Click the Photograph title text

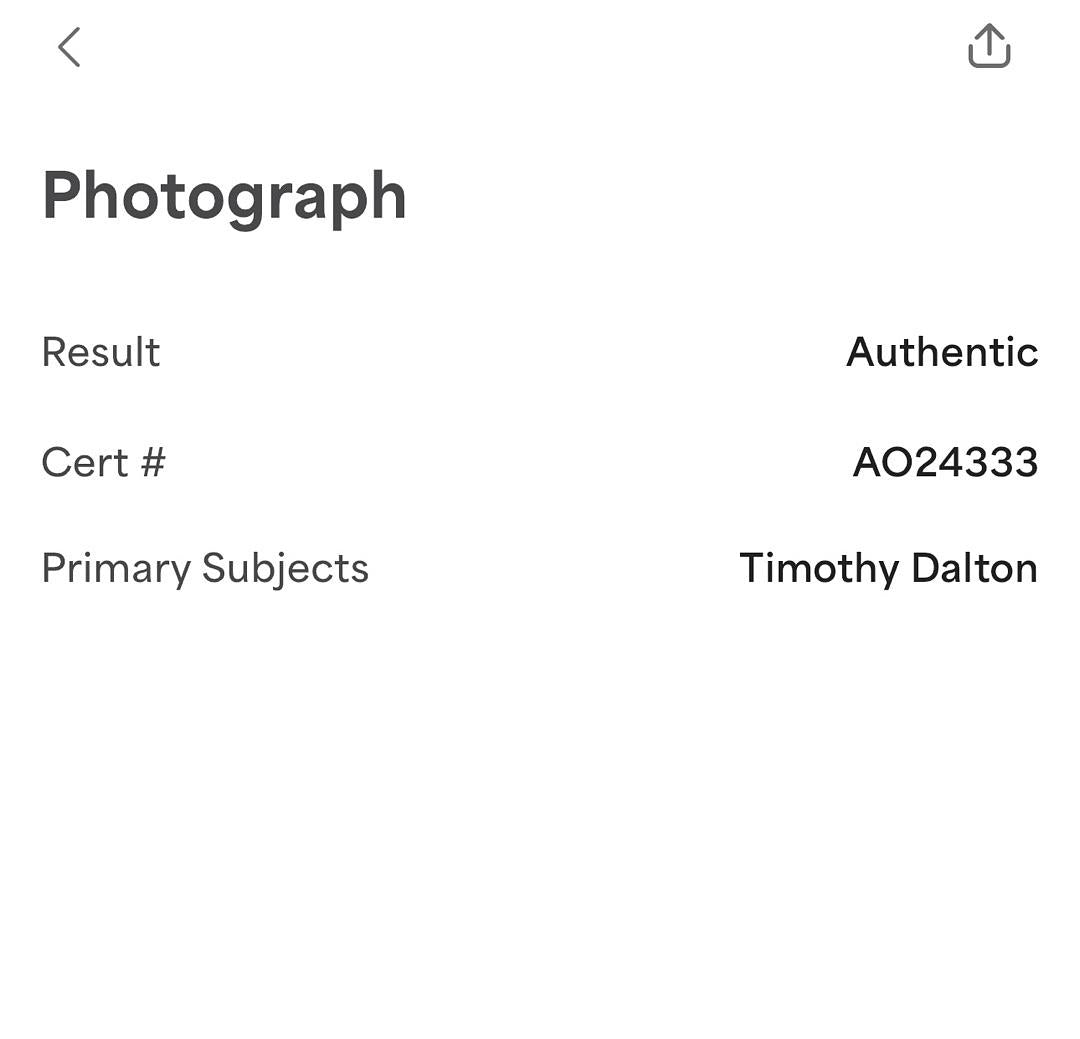(x=224, y=196)
